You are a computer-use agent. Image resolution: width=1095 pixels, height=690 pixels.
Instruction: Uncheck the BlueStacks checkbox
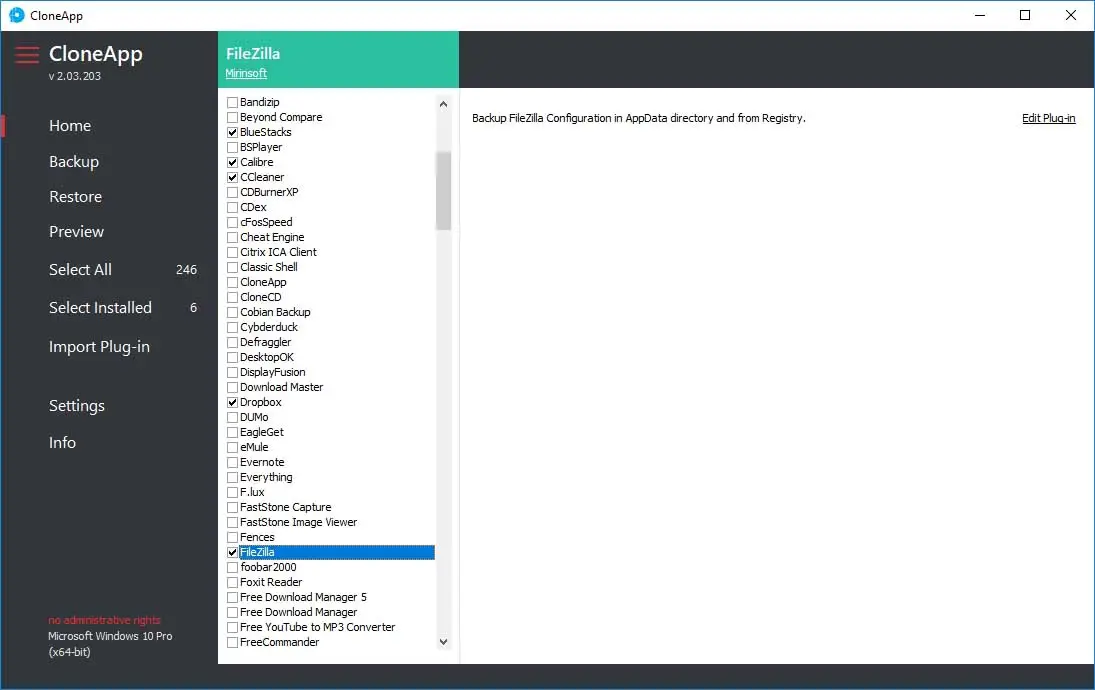(x=233, y=133)
